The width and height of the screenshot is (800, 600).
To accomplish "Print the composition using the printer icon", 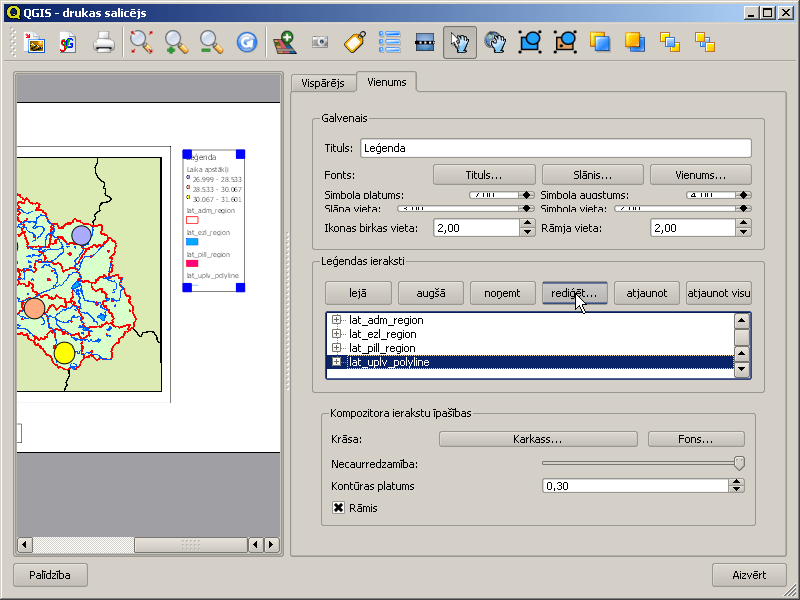I will (x=104, y=43).
